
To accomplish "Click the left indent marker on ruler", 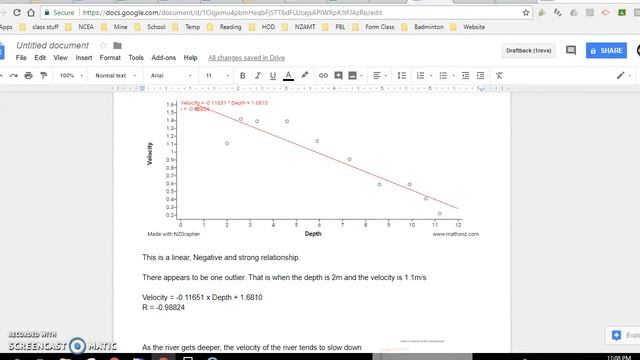I will click(x=142, y=89).
